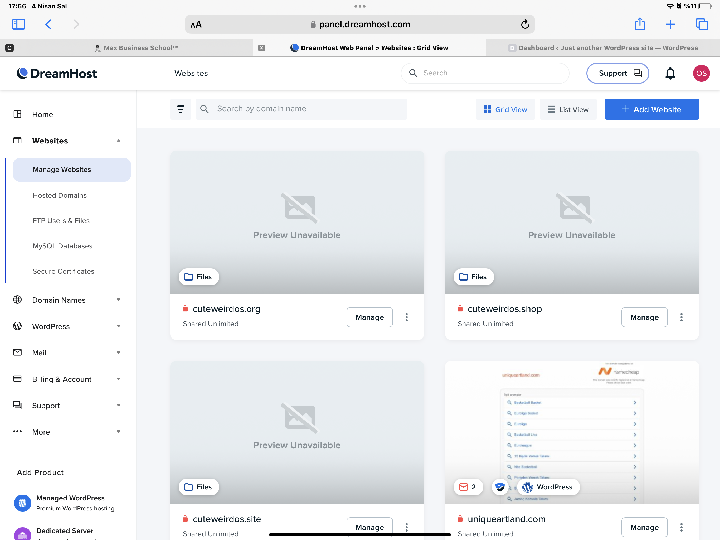The image size is (720, 540).
Task: Expand Domain Names section
Action: pyautogui.click(x=118, y=300)
